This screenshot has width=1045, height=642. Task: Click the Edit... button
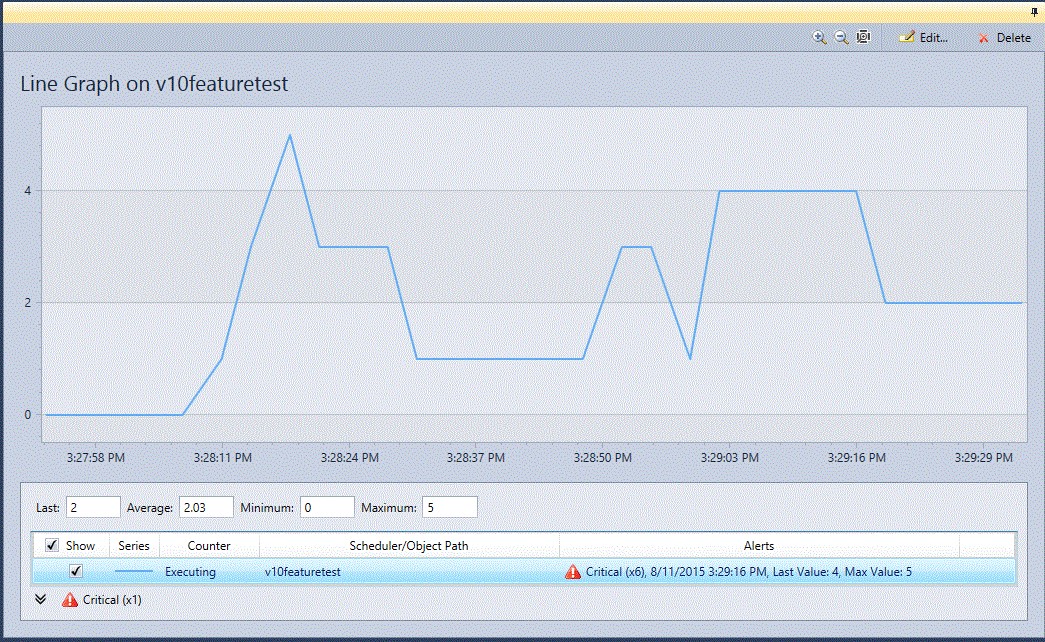(924, 37)
